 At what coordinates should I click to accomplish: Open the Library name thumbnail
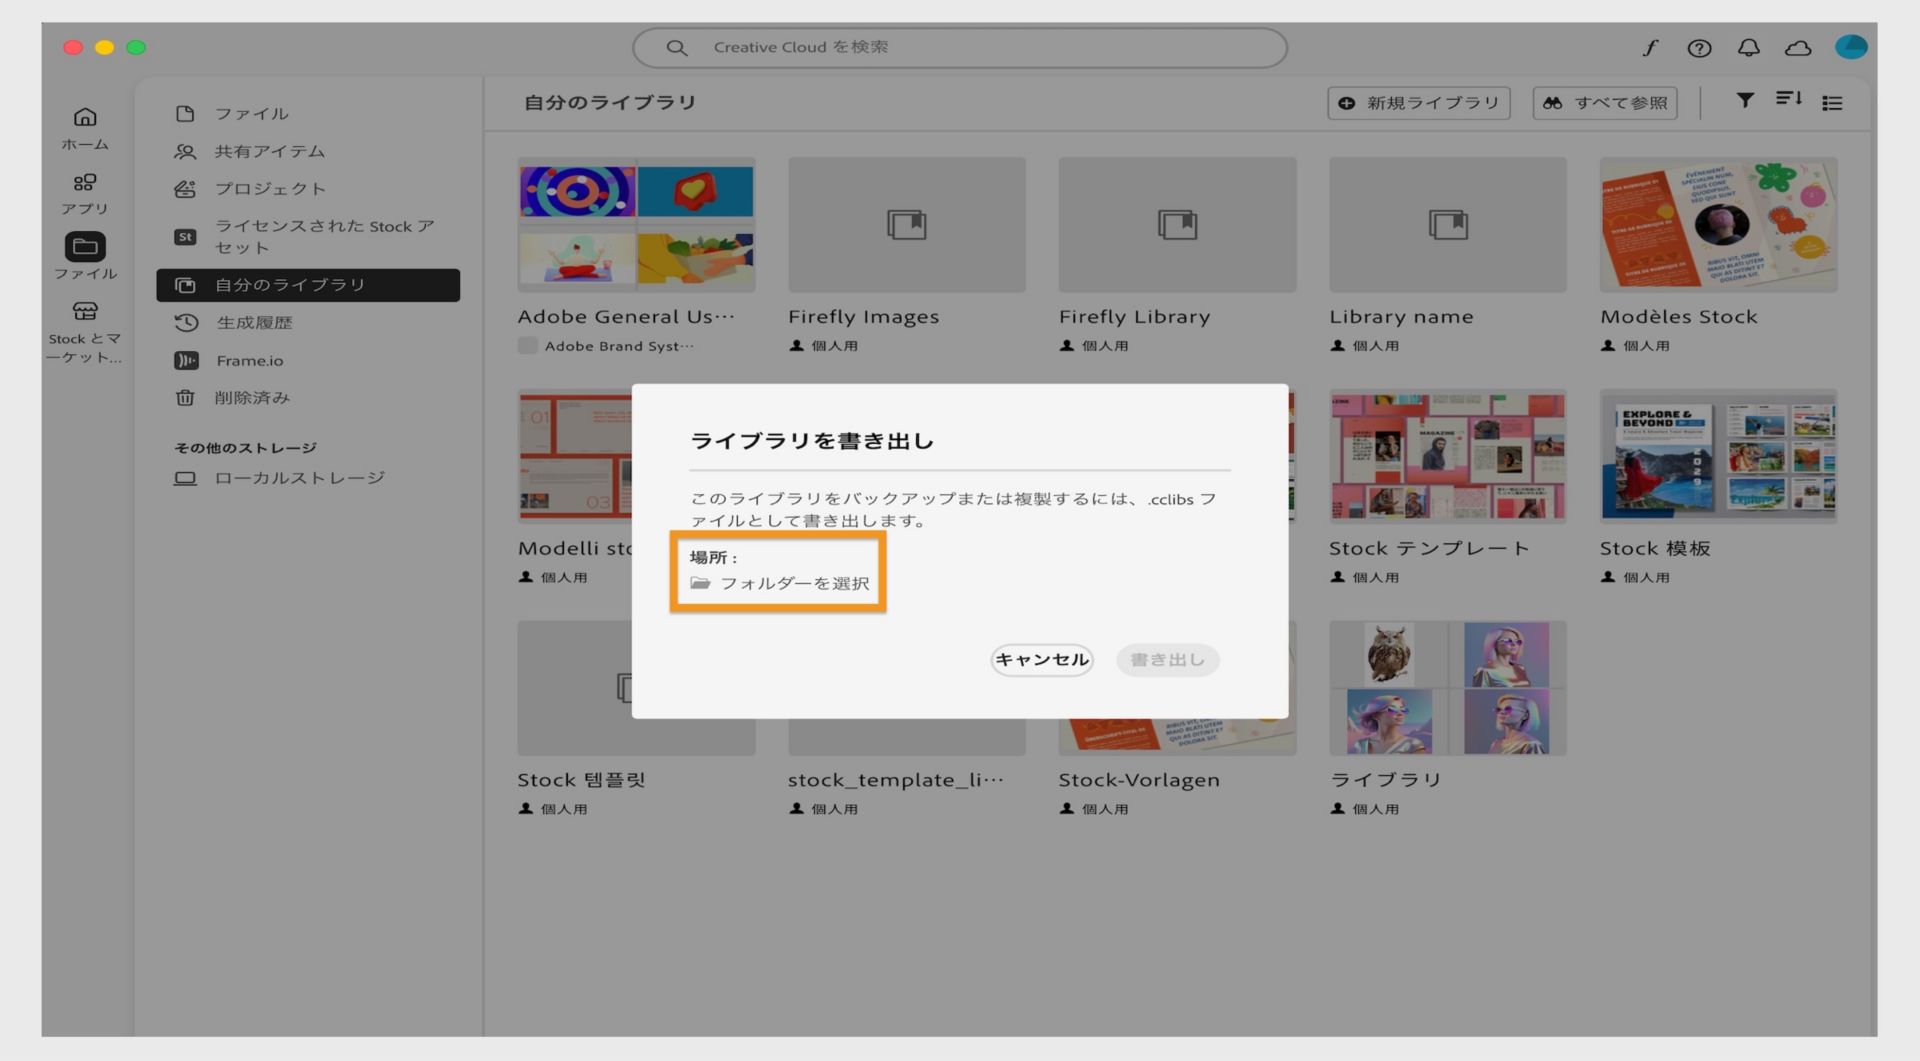click(x=1448, y=225)
